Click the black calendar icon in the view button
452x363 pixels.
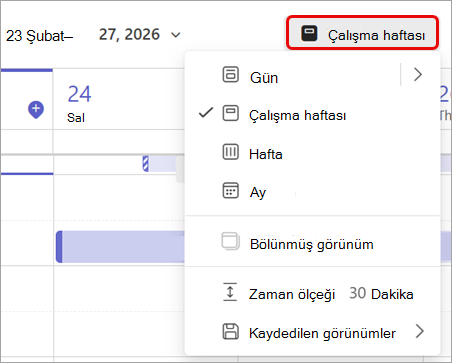[309, 33]
